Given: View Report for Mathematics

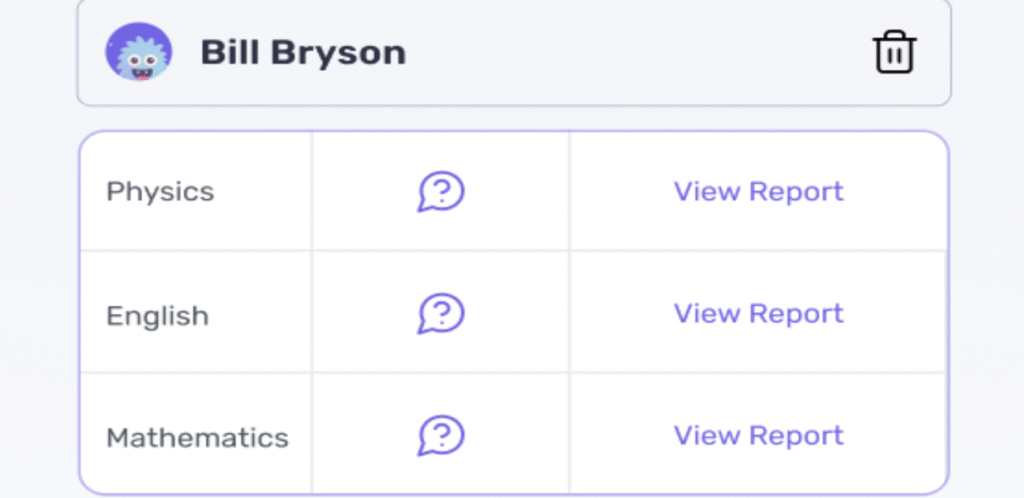Looking at the screenshot, I should click(x=758, y=436).
